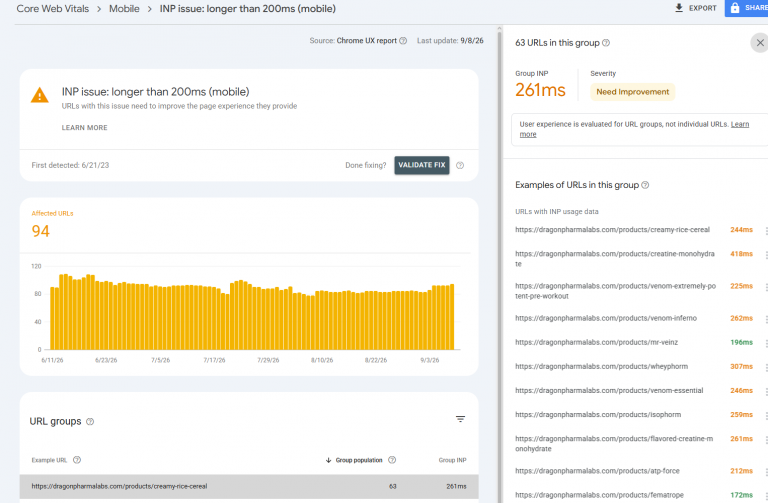Click venom-essential example URL
768x503 pixels.
pos(609,390)
